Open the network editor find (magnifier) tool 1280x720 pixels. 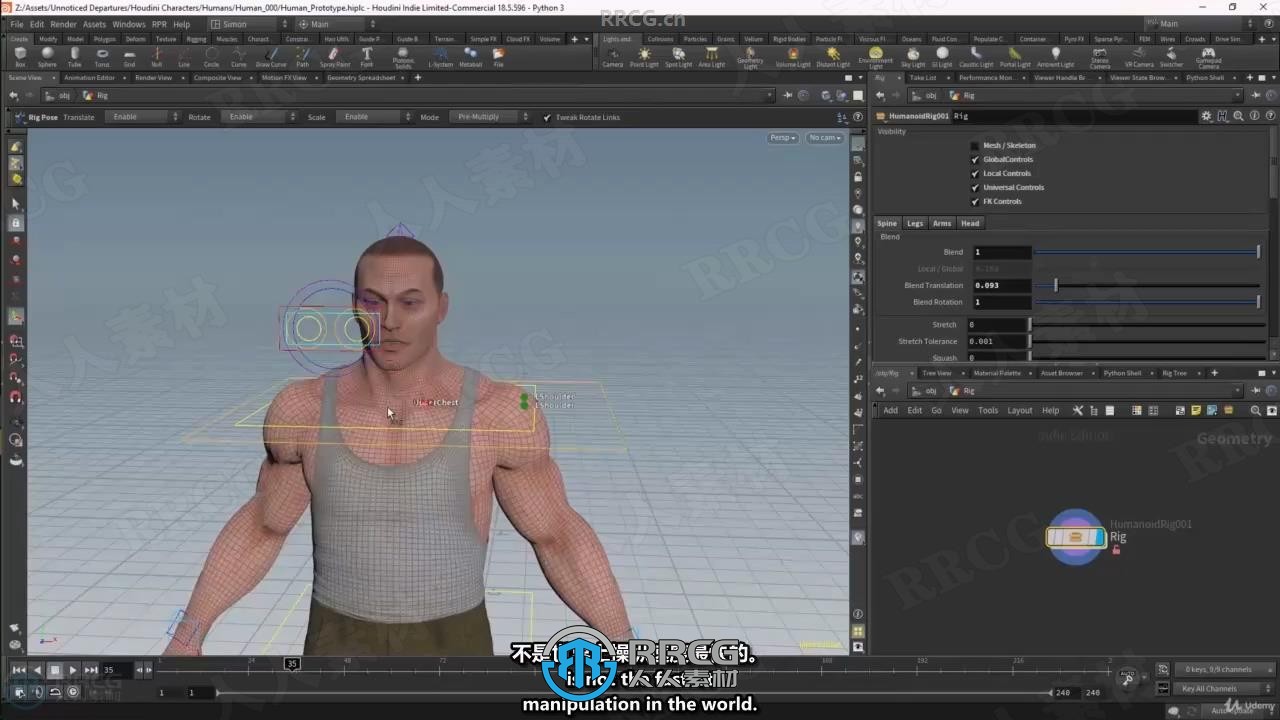coord(1256,410)
